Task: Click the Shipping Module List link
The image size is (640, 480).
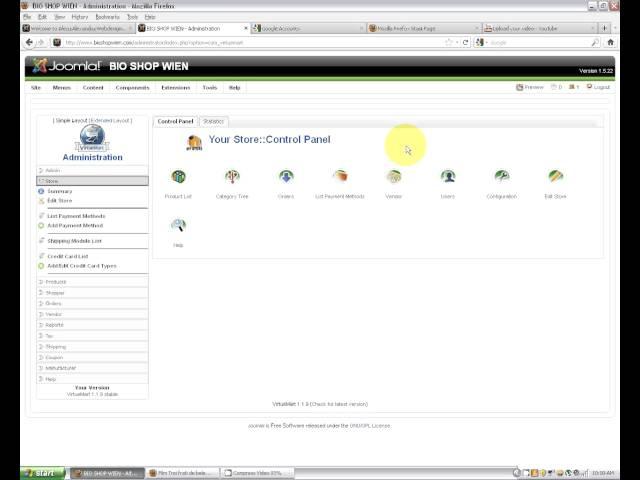Action: (x=74, y=241)
